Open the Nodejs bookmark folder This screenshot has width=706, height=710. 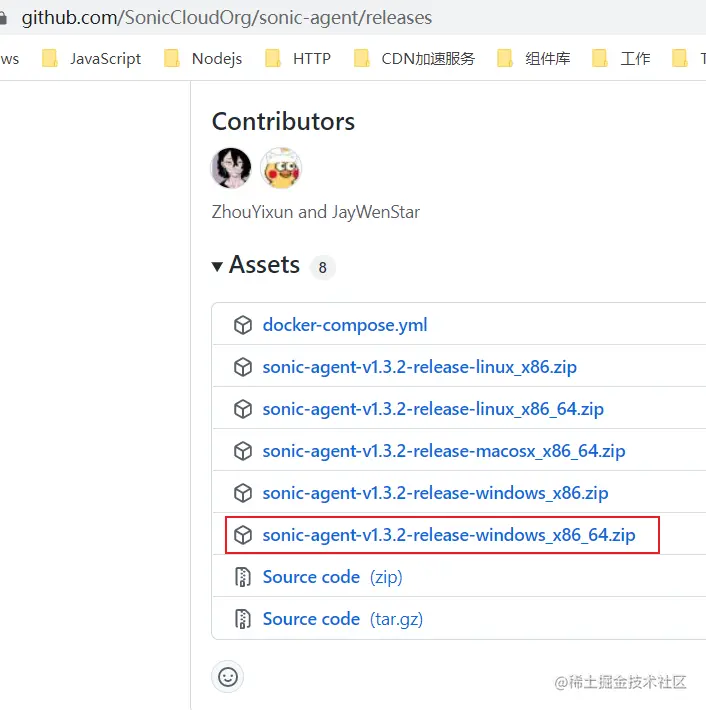click(203, 58)
